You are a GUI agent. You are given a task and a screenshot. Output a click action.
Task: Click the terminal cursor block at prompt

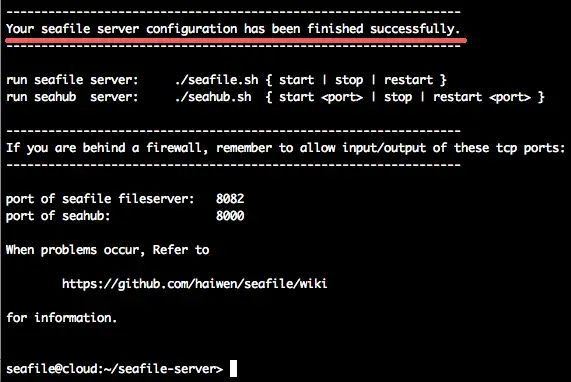click(233, 369)
